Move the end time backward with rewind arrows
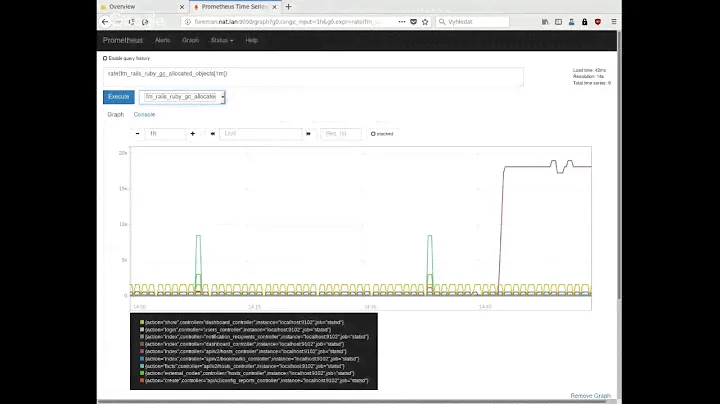Screen dimensions: 720x404 click(x=213, y=133)
